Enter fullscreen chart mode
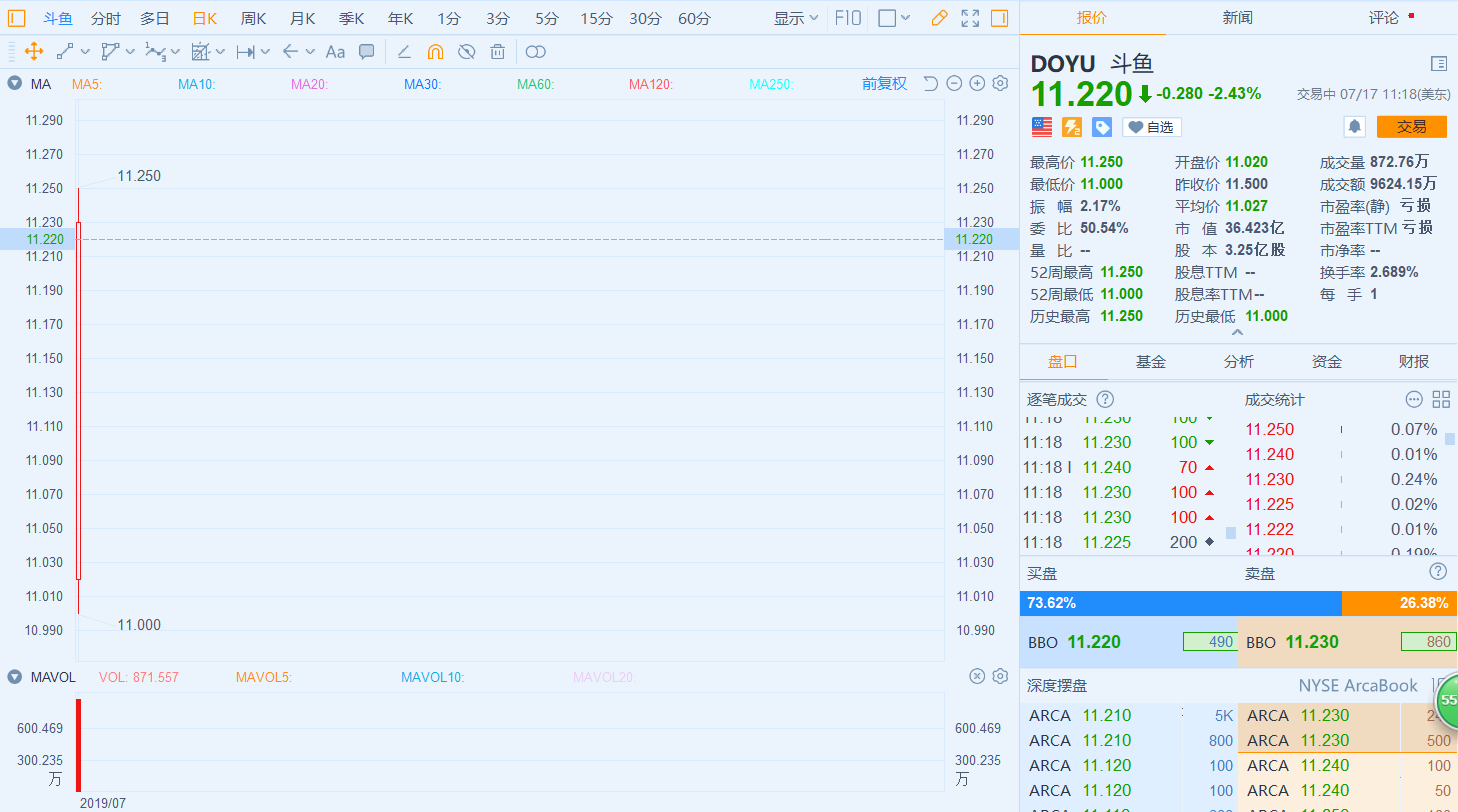 coord(970,18)
